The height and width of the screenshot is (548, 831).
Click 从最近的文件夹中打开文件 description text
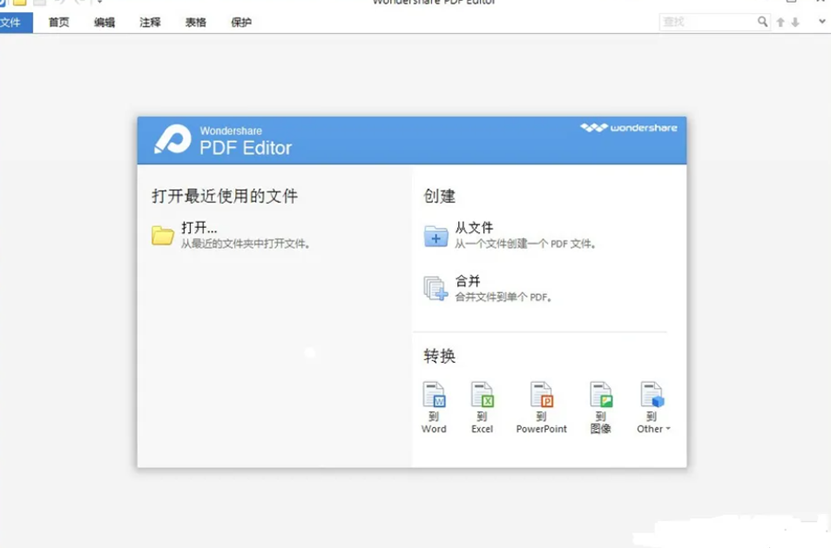[245, 244]
